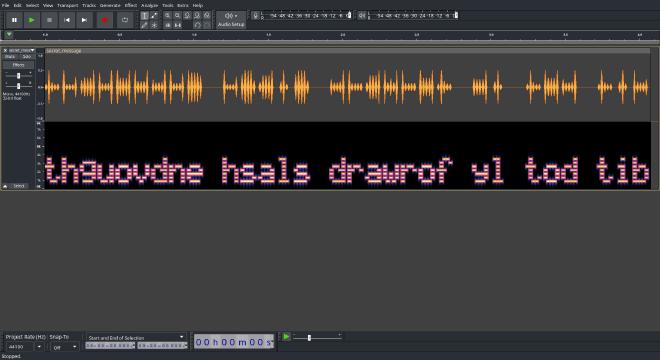
Task: Click the speaker playback meter icon
Action: 362,16
